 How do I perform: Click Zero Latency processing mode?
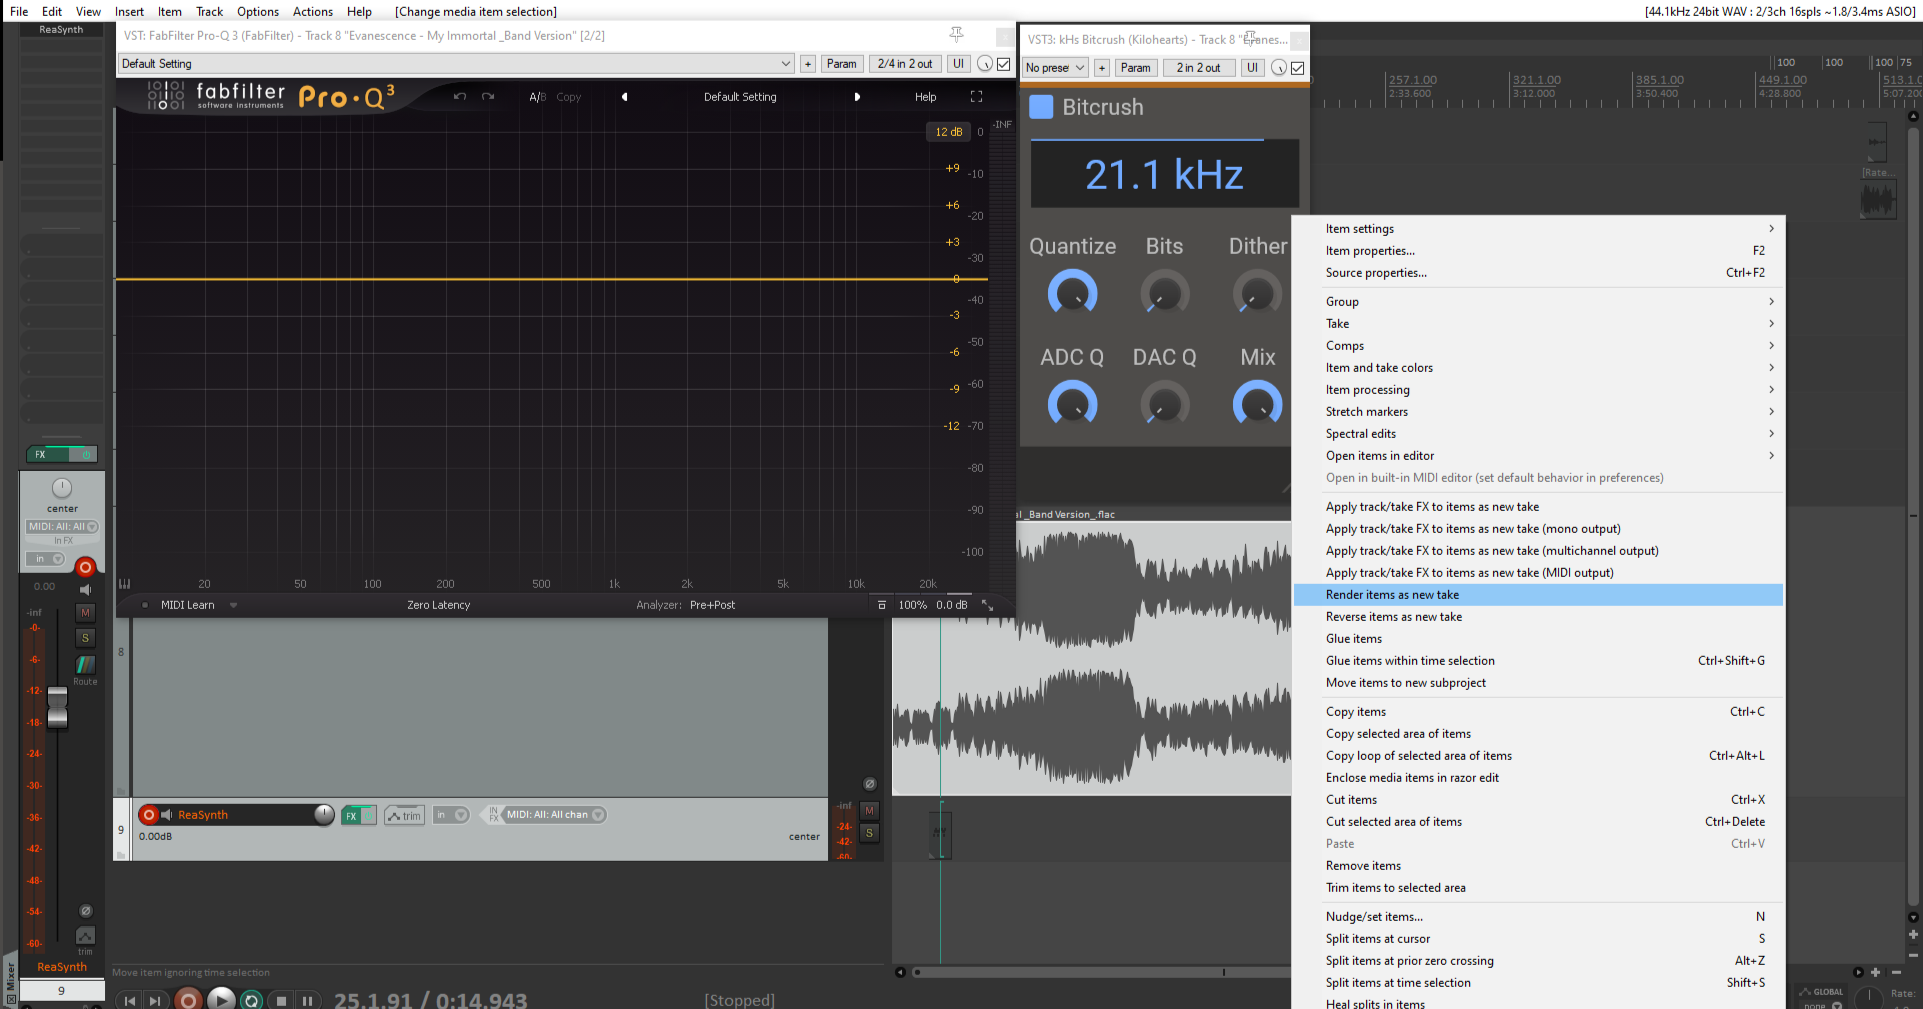[x=438, y=605]
